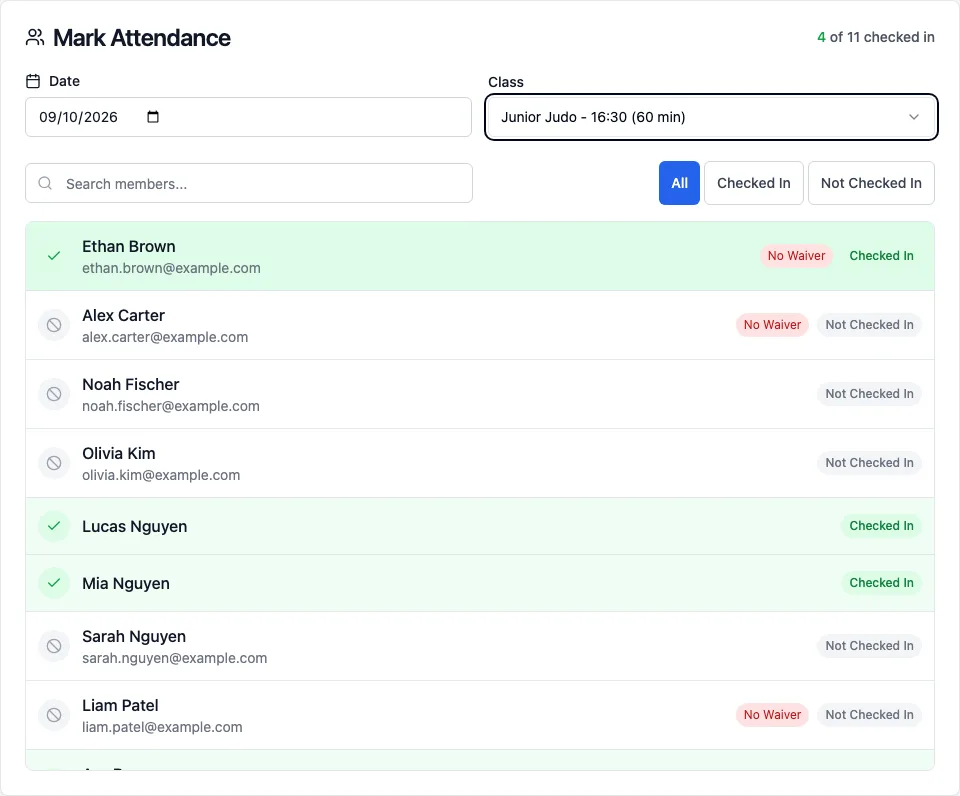Click liam.patel@example.com email
Screen dimensions: 960x796
point(162,727)
